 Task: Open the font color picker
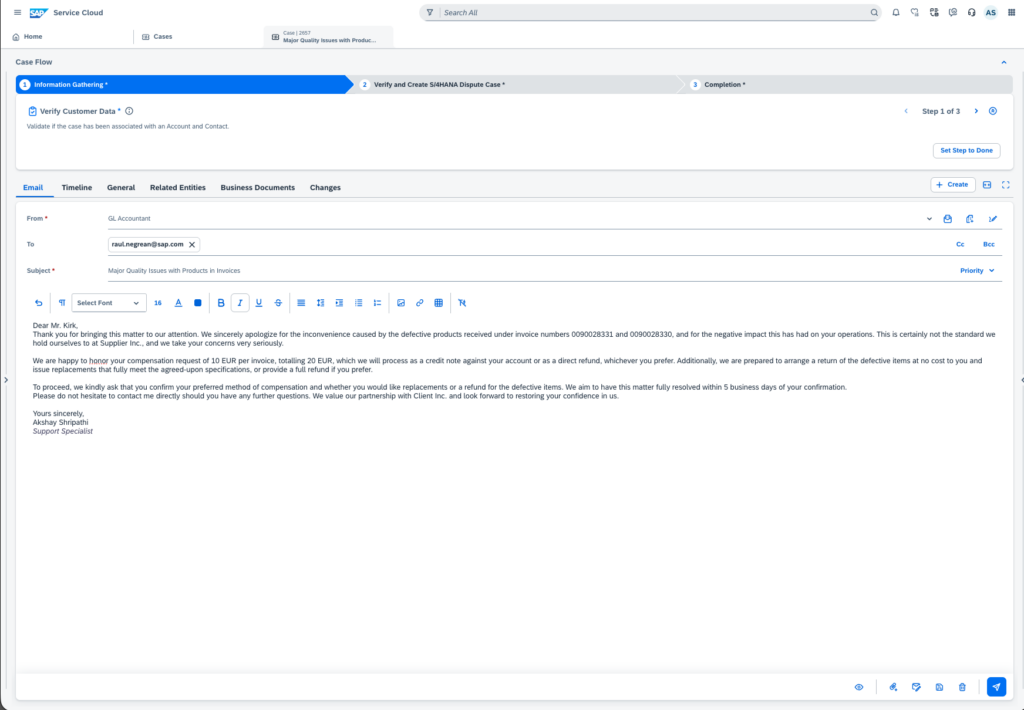click(x=178, y=302)
